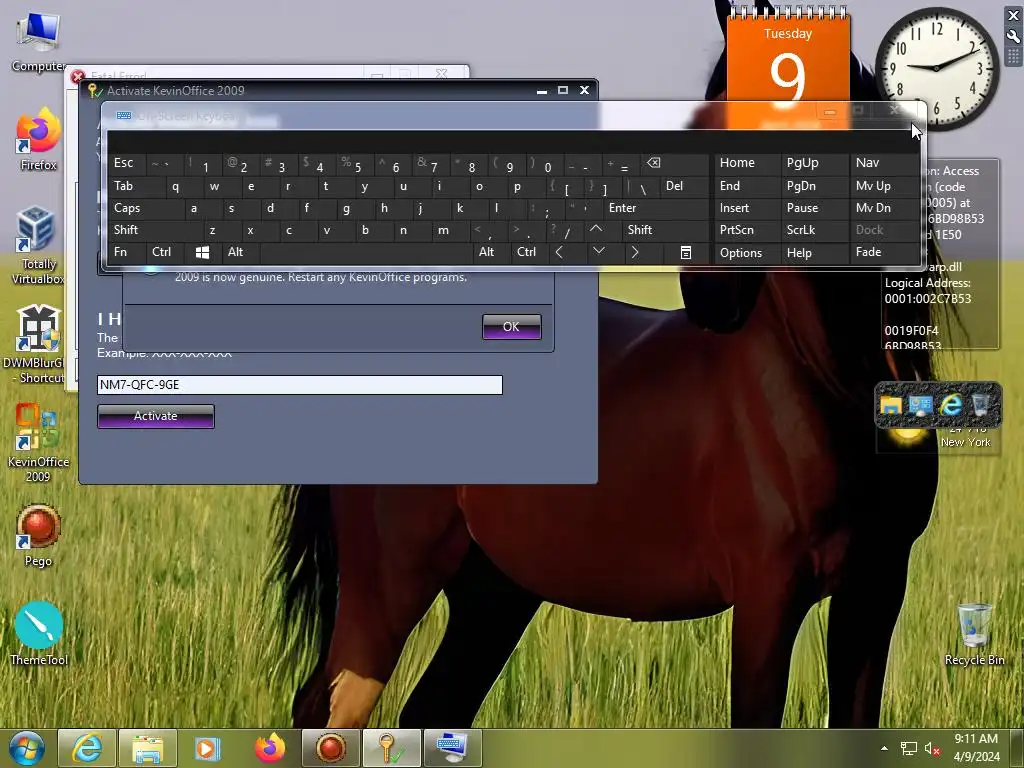This screenshot has height=768, width=1024.
Task: Click the product key input field
Action: point(300,385)
